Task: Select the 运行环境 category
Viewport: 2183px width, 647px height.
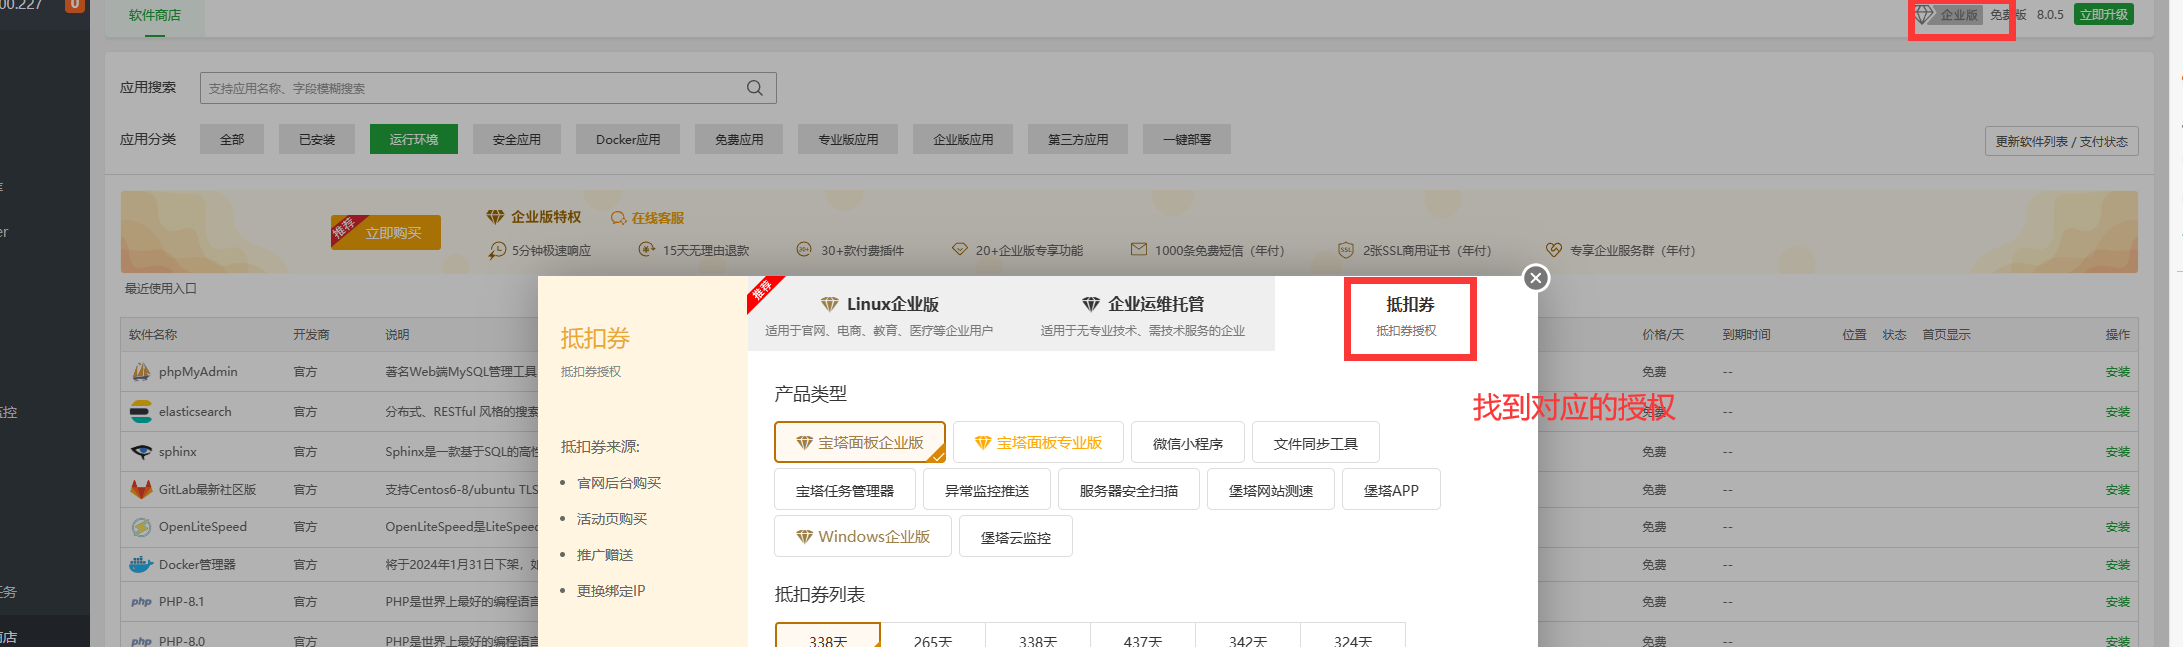Action: [414, 139]
